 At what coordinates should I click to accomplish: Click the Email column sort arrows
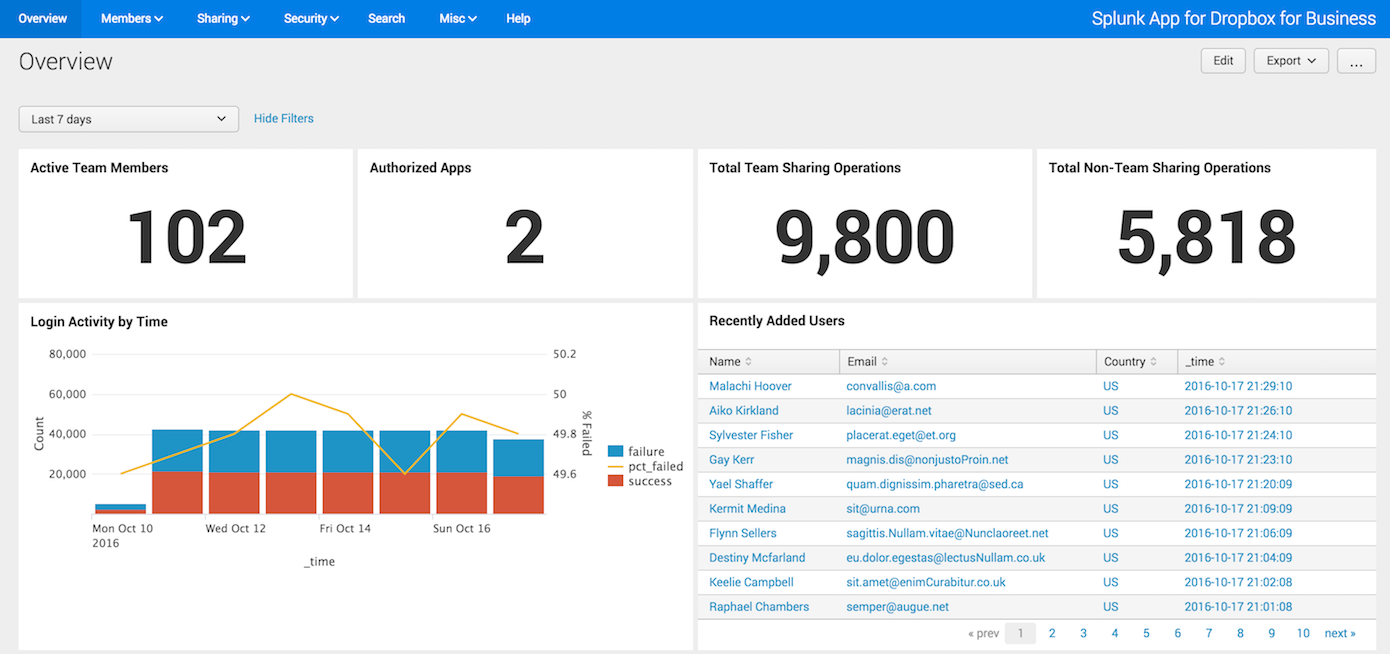(884, 362)
